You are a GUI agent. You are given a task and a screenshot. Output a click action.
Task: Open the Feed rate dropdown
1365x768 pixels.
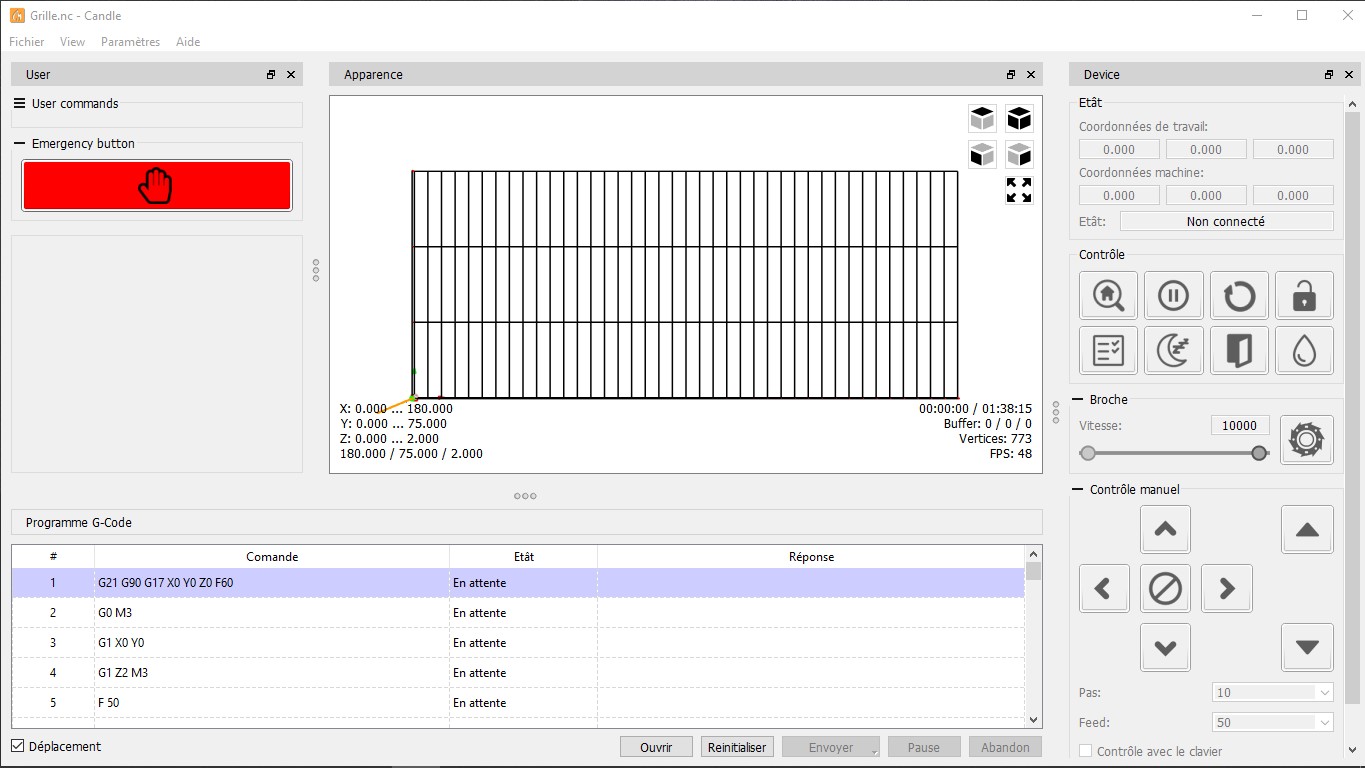tap(1272, 722)
